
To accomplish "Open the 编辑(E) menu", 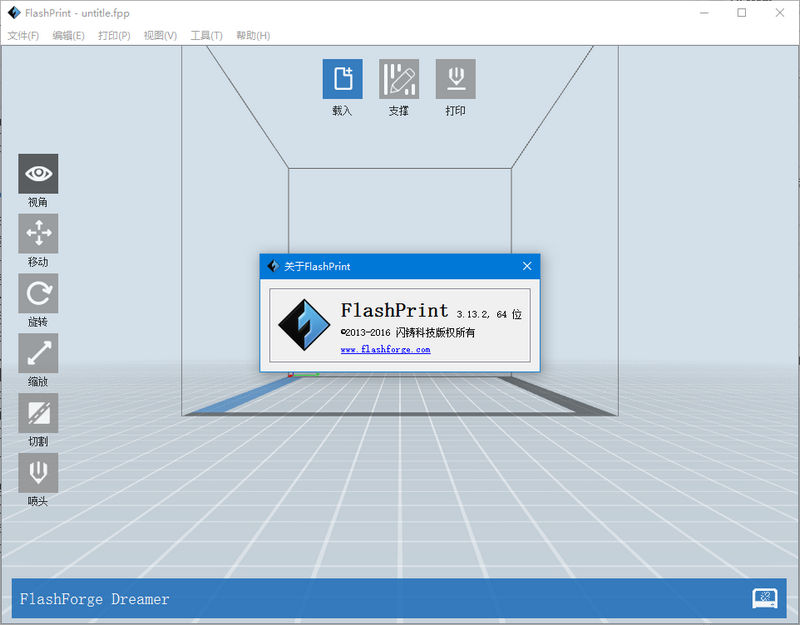I will 68,35.
